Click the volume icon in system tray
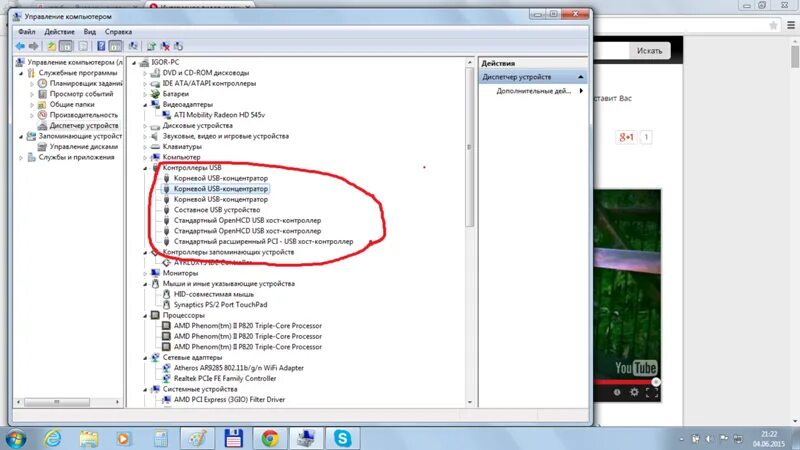Screen dimensions: 800x450 point(709,439)
